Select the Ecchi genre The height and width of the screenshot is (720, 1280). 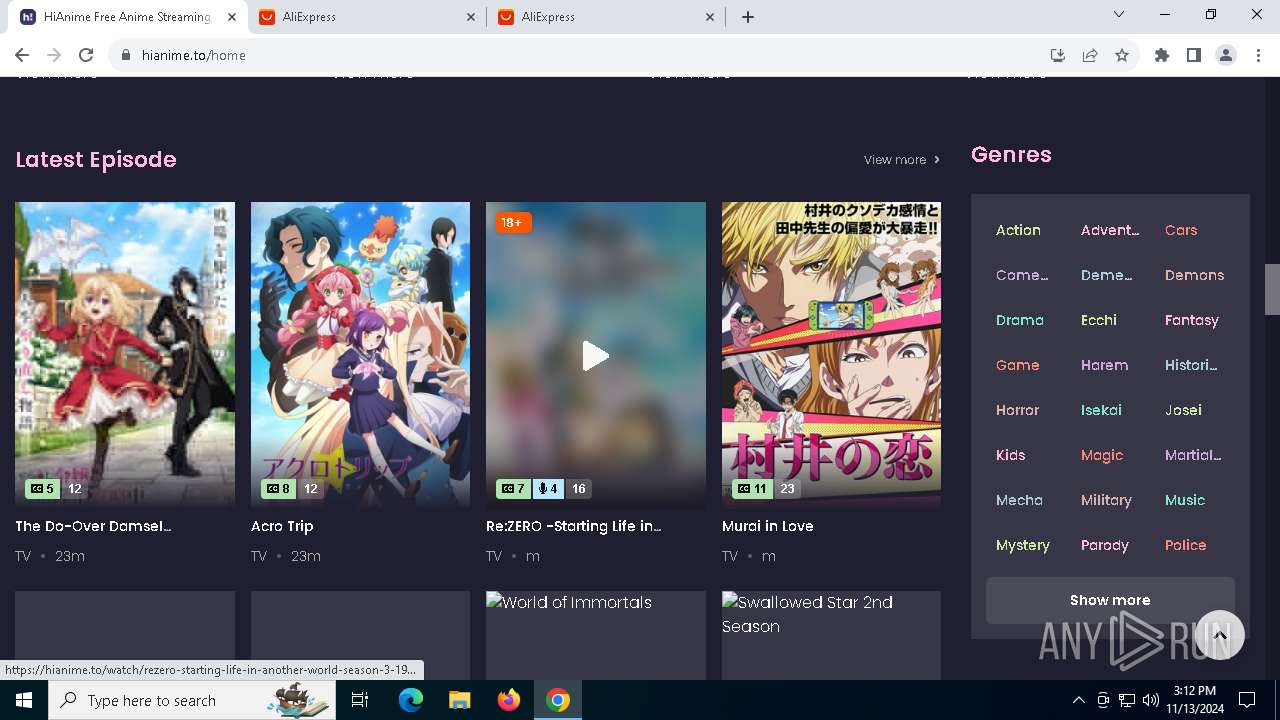pos(1099,320)
